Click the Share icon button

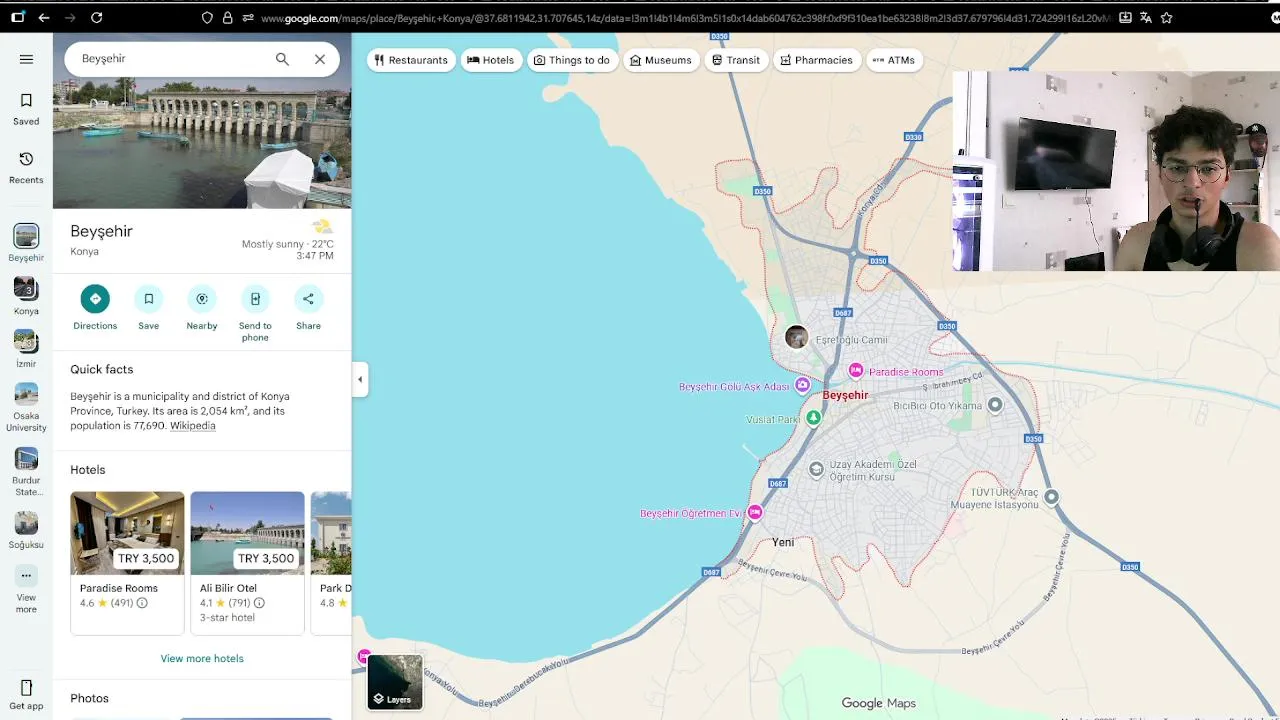tap(308, 298)
